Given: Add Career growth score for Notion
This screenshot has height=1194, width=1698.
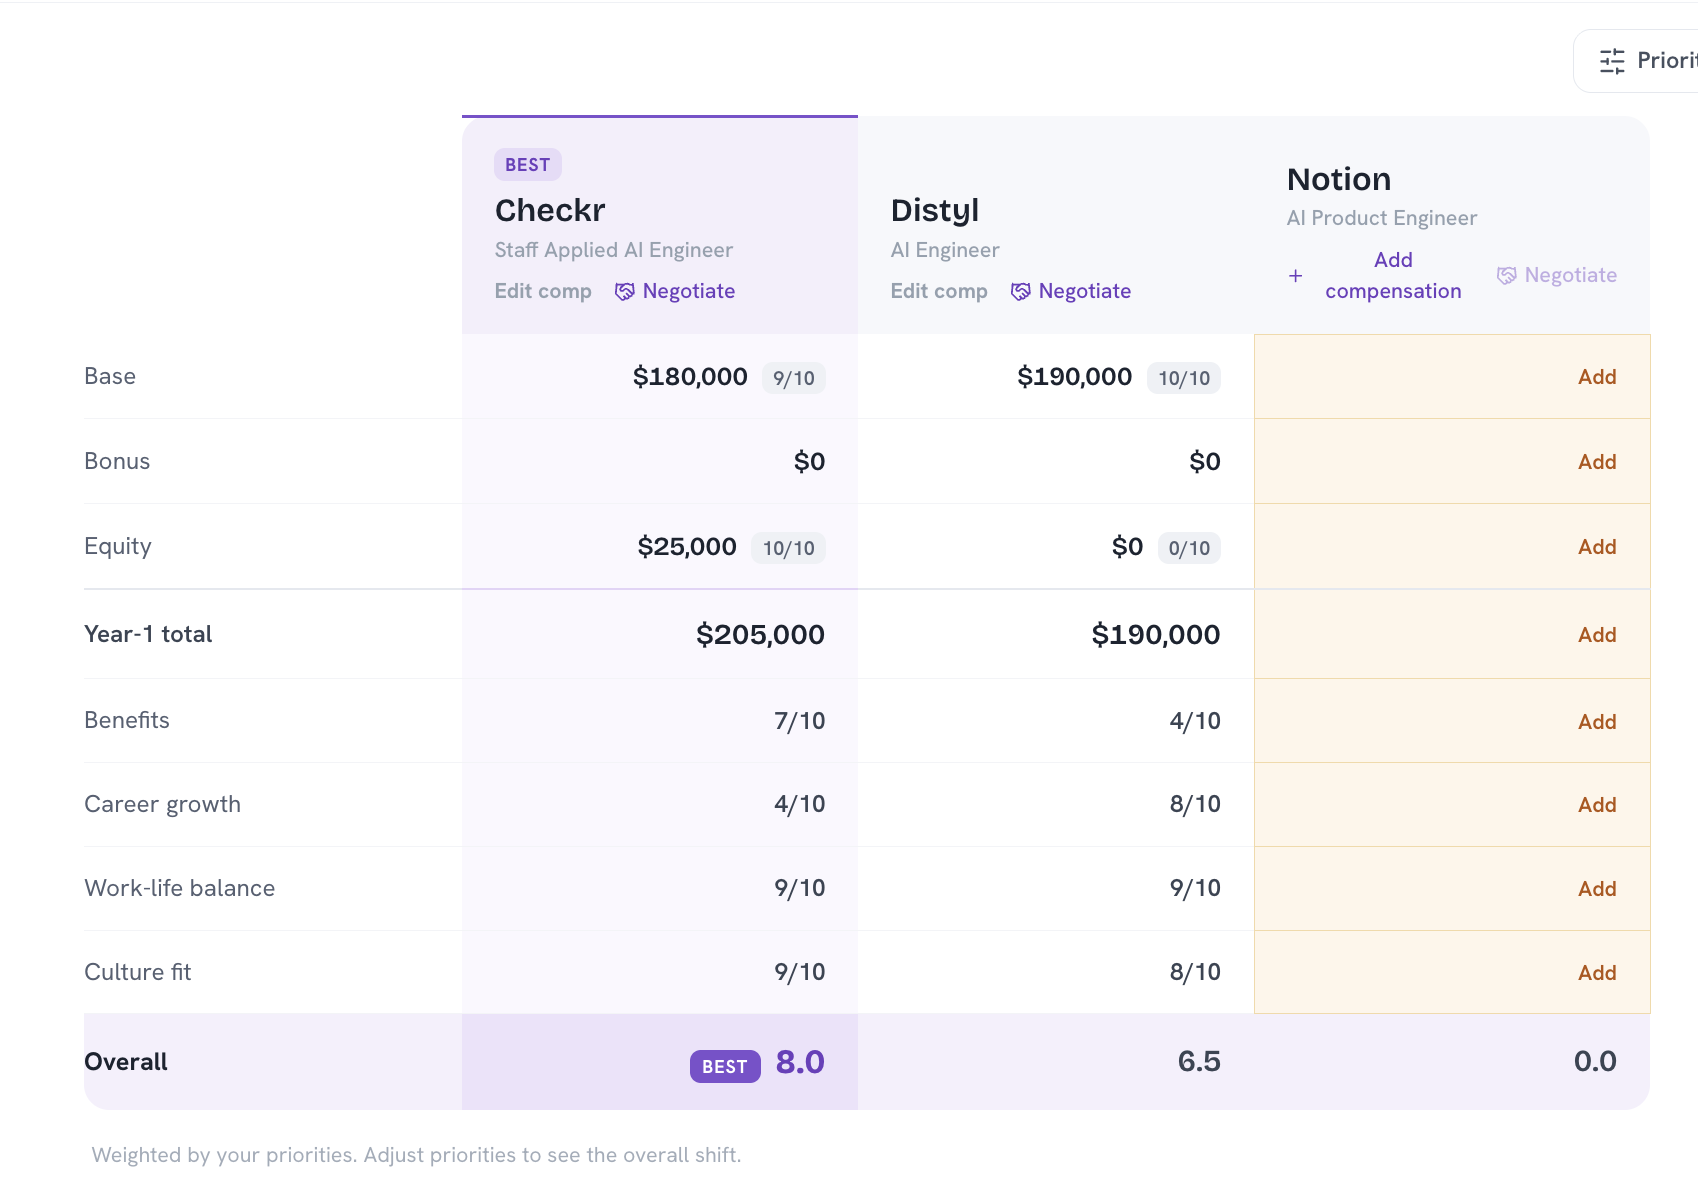Looking at the screenshot, I should pos(1597,805).
